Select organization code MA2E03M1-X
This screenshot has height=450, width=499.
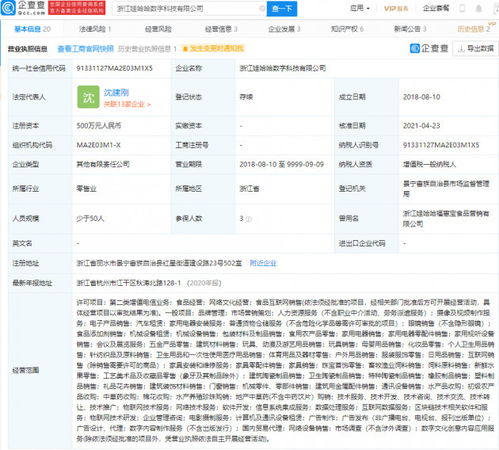click(98, 145)
